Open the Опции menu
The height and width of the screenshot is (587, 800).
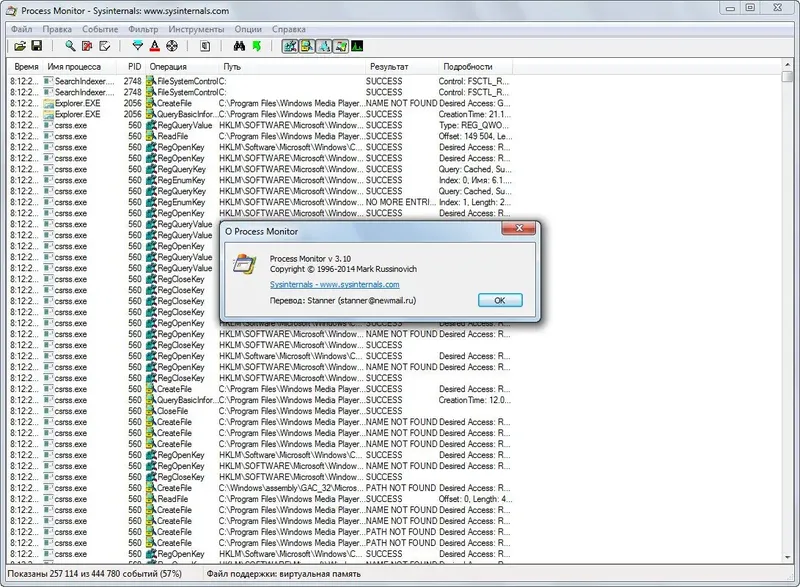coord(248,29)
